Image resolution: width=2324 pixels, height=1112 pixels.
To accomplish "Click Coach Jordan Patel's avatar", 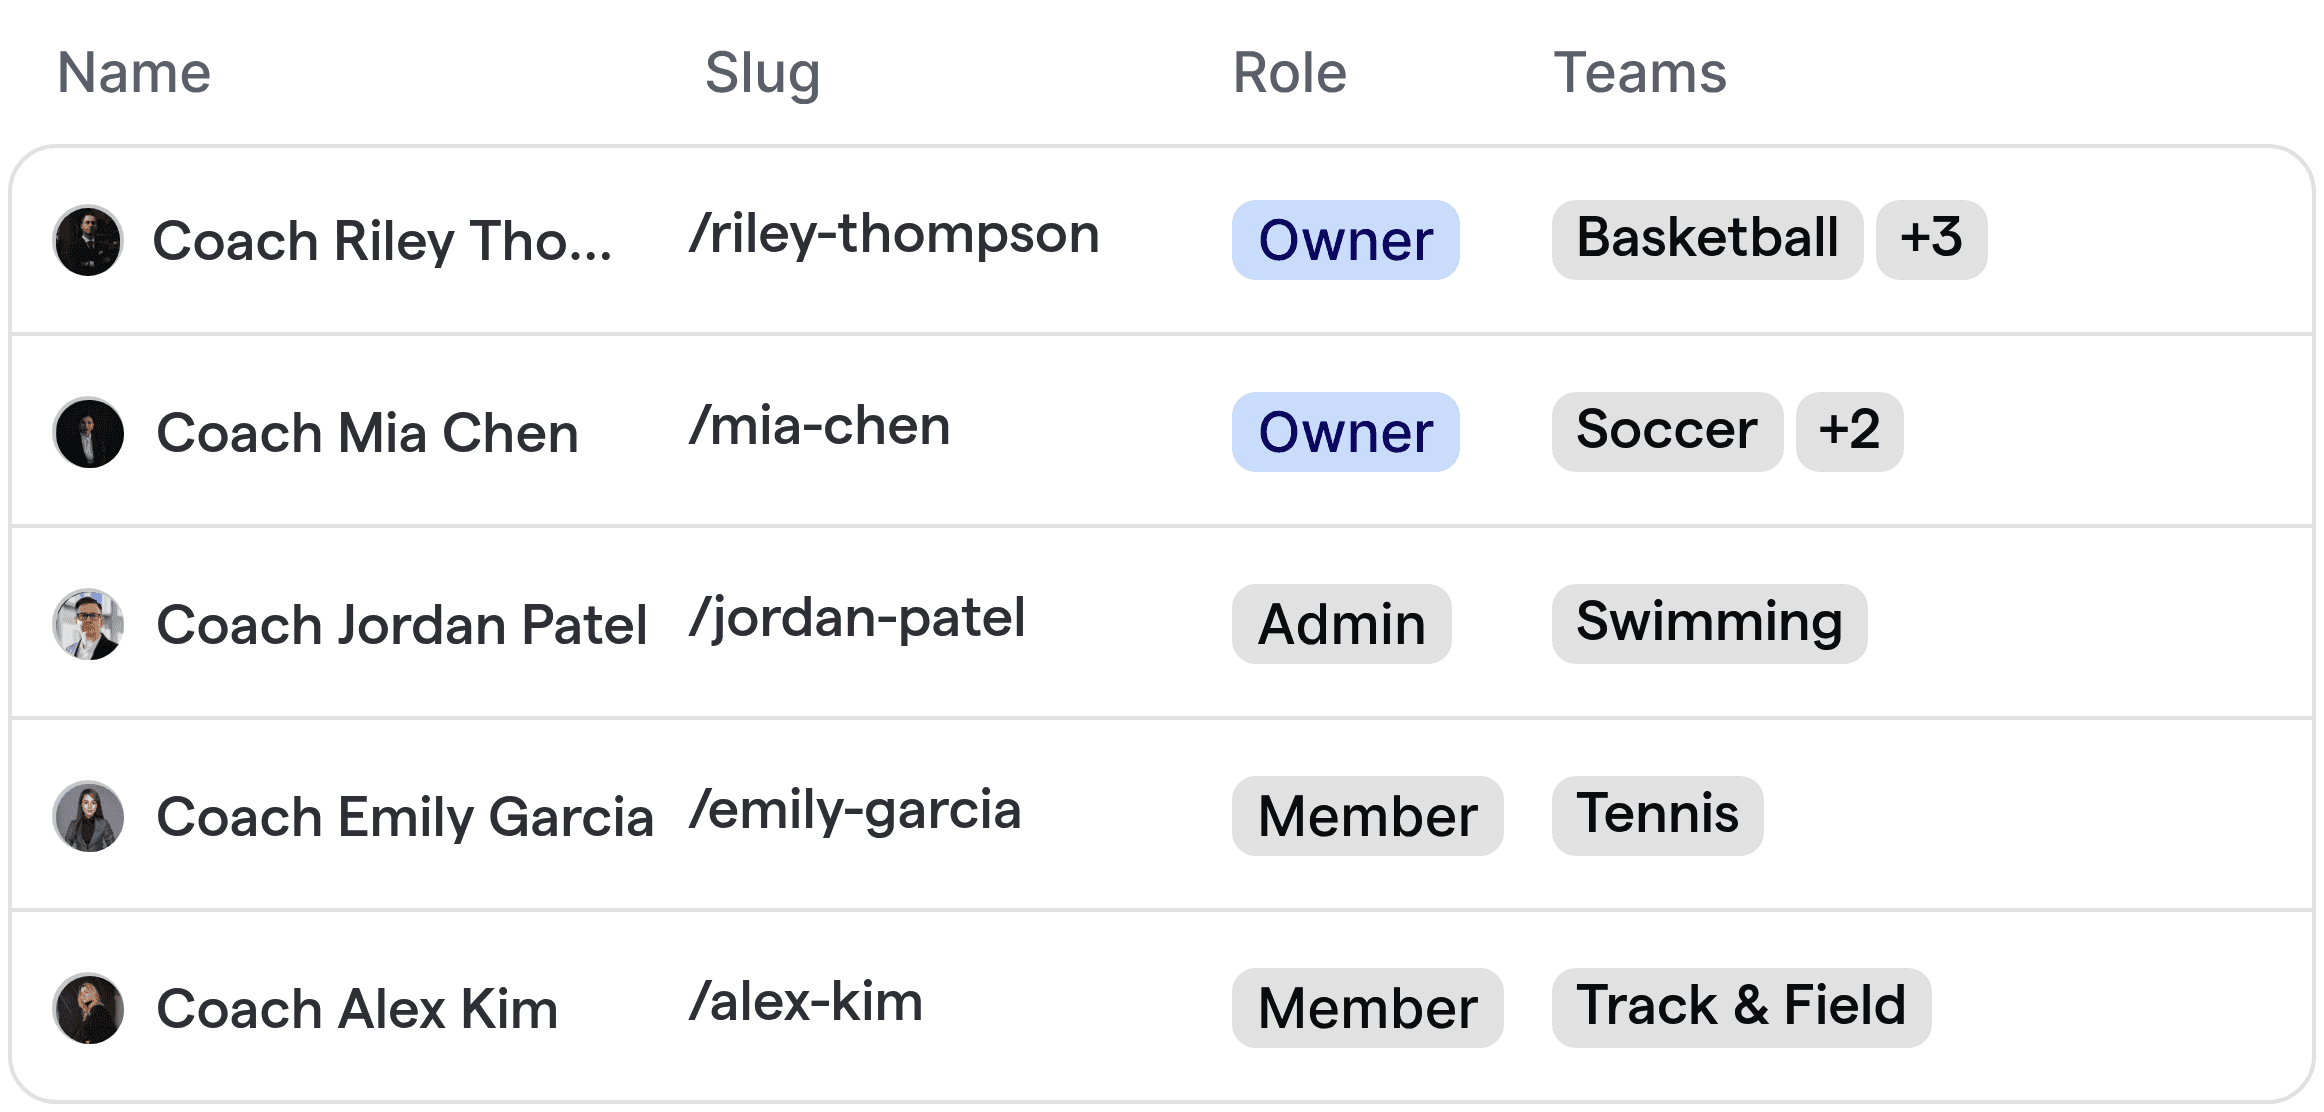I will (88, 624).
